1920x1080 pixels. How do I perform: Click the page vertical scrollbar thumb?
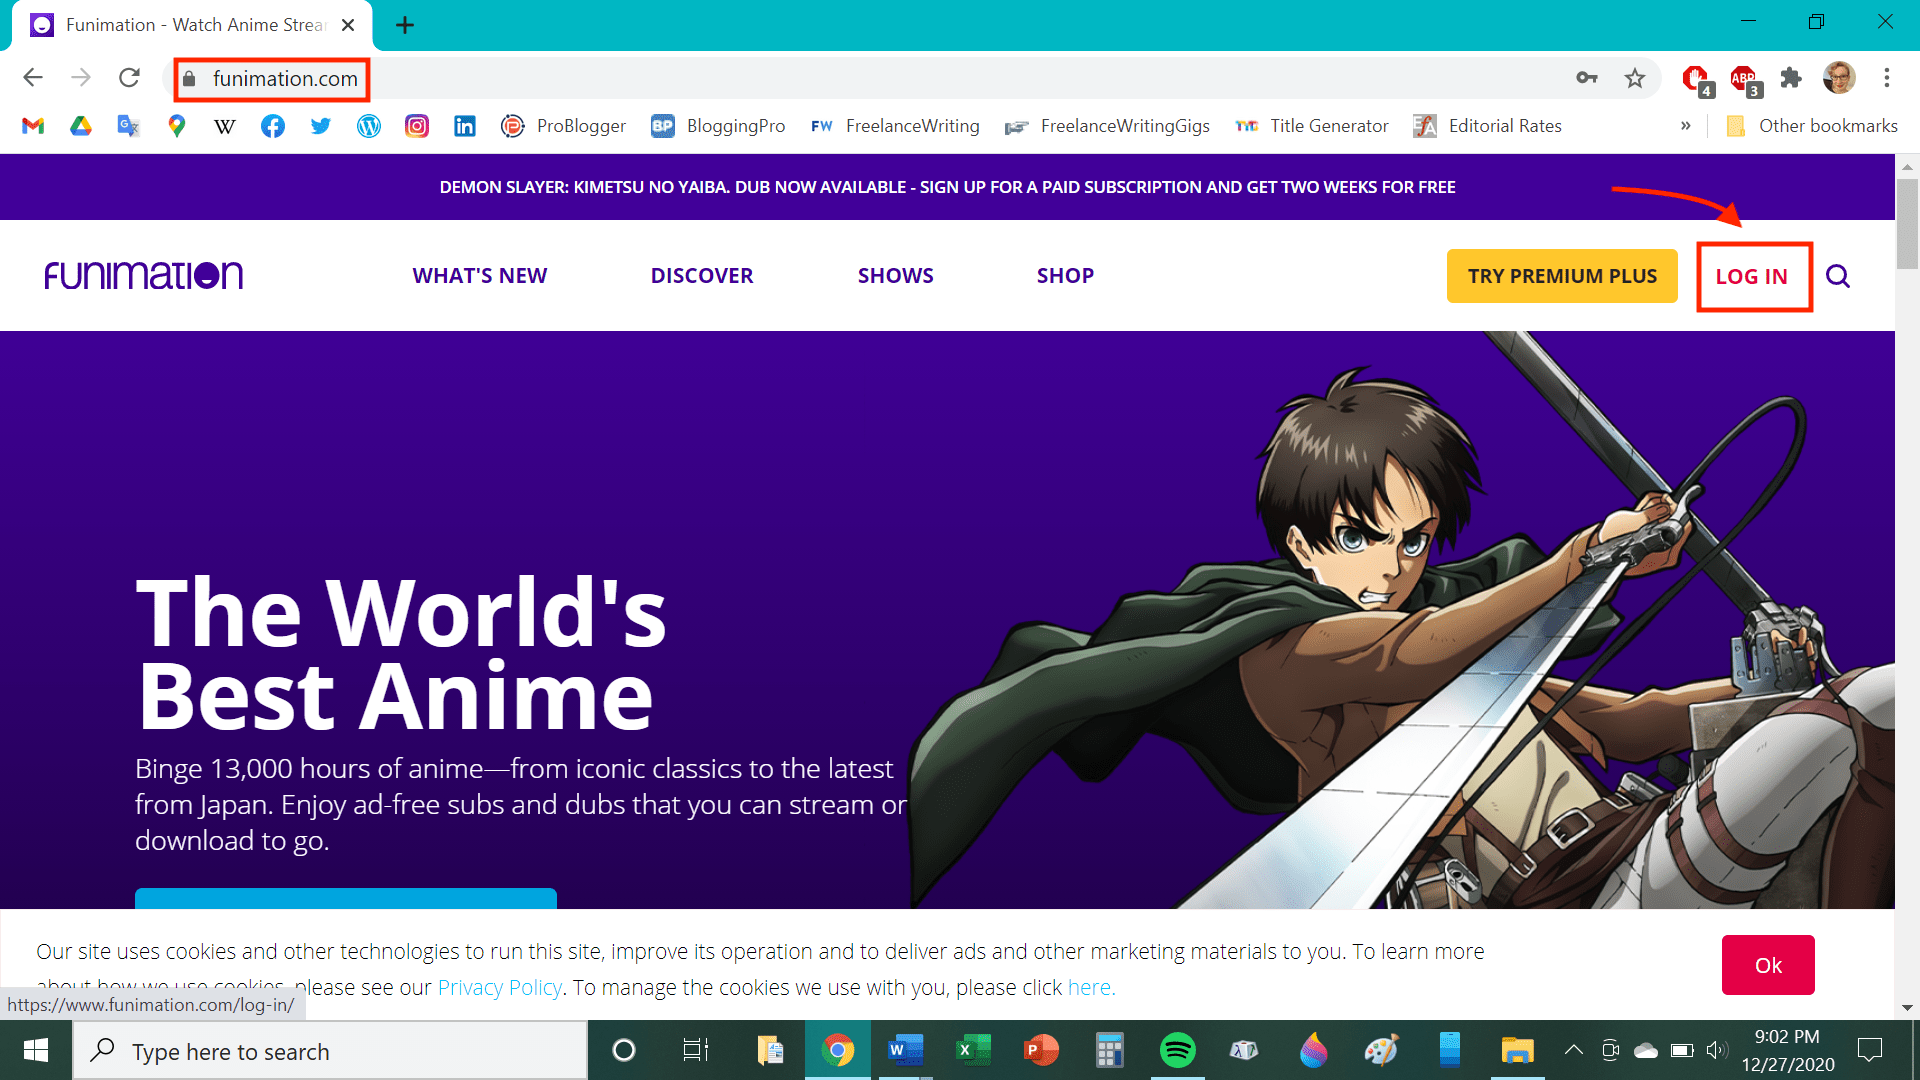point(1907,224)
